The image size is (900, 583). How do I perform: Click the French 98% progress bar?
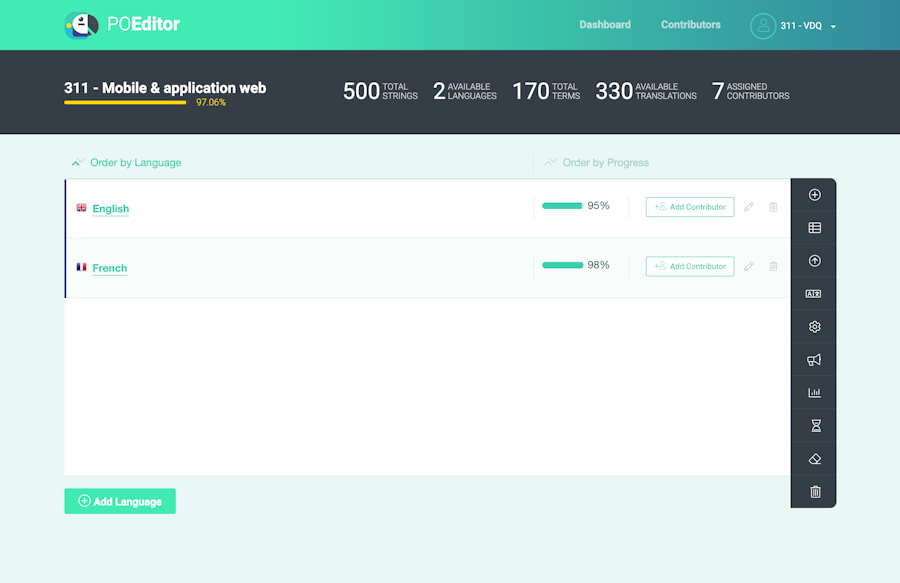tap(562, 265)
